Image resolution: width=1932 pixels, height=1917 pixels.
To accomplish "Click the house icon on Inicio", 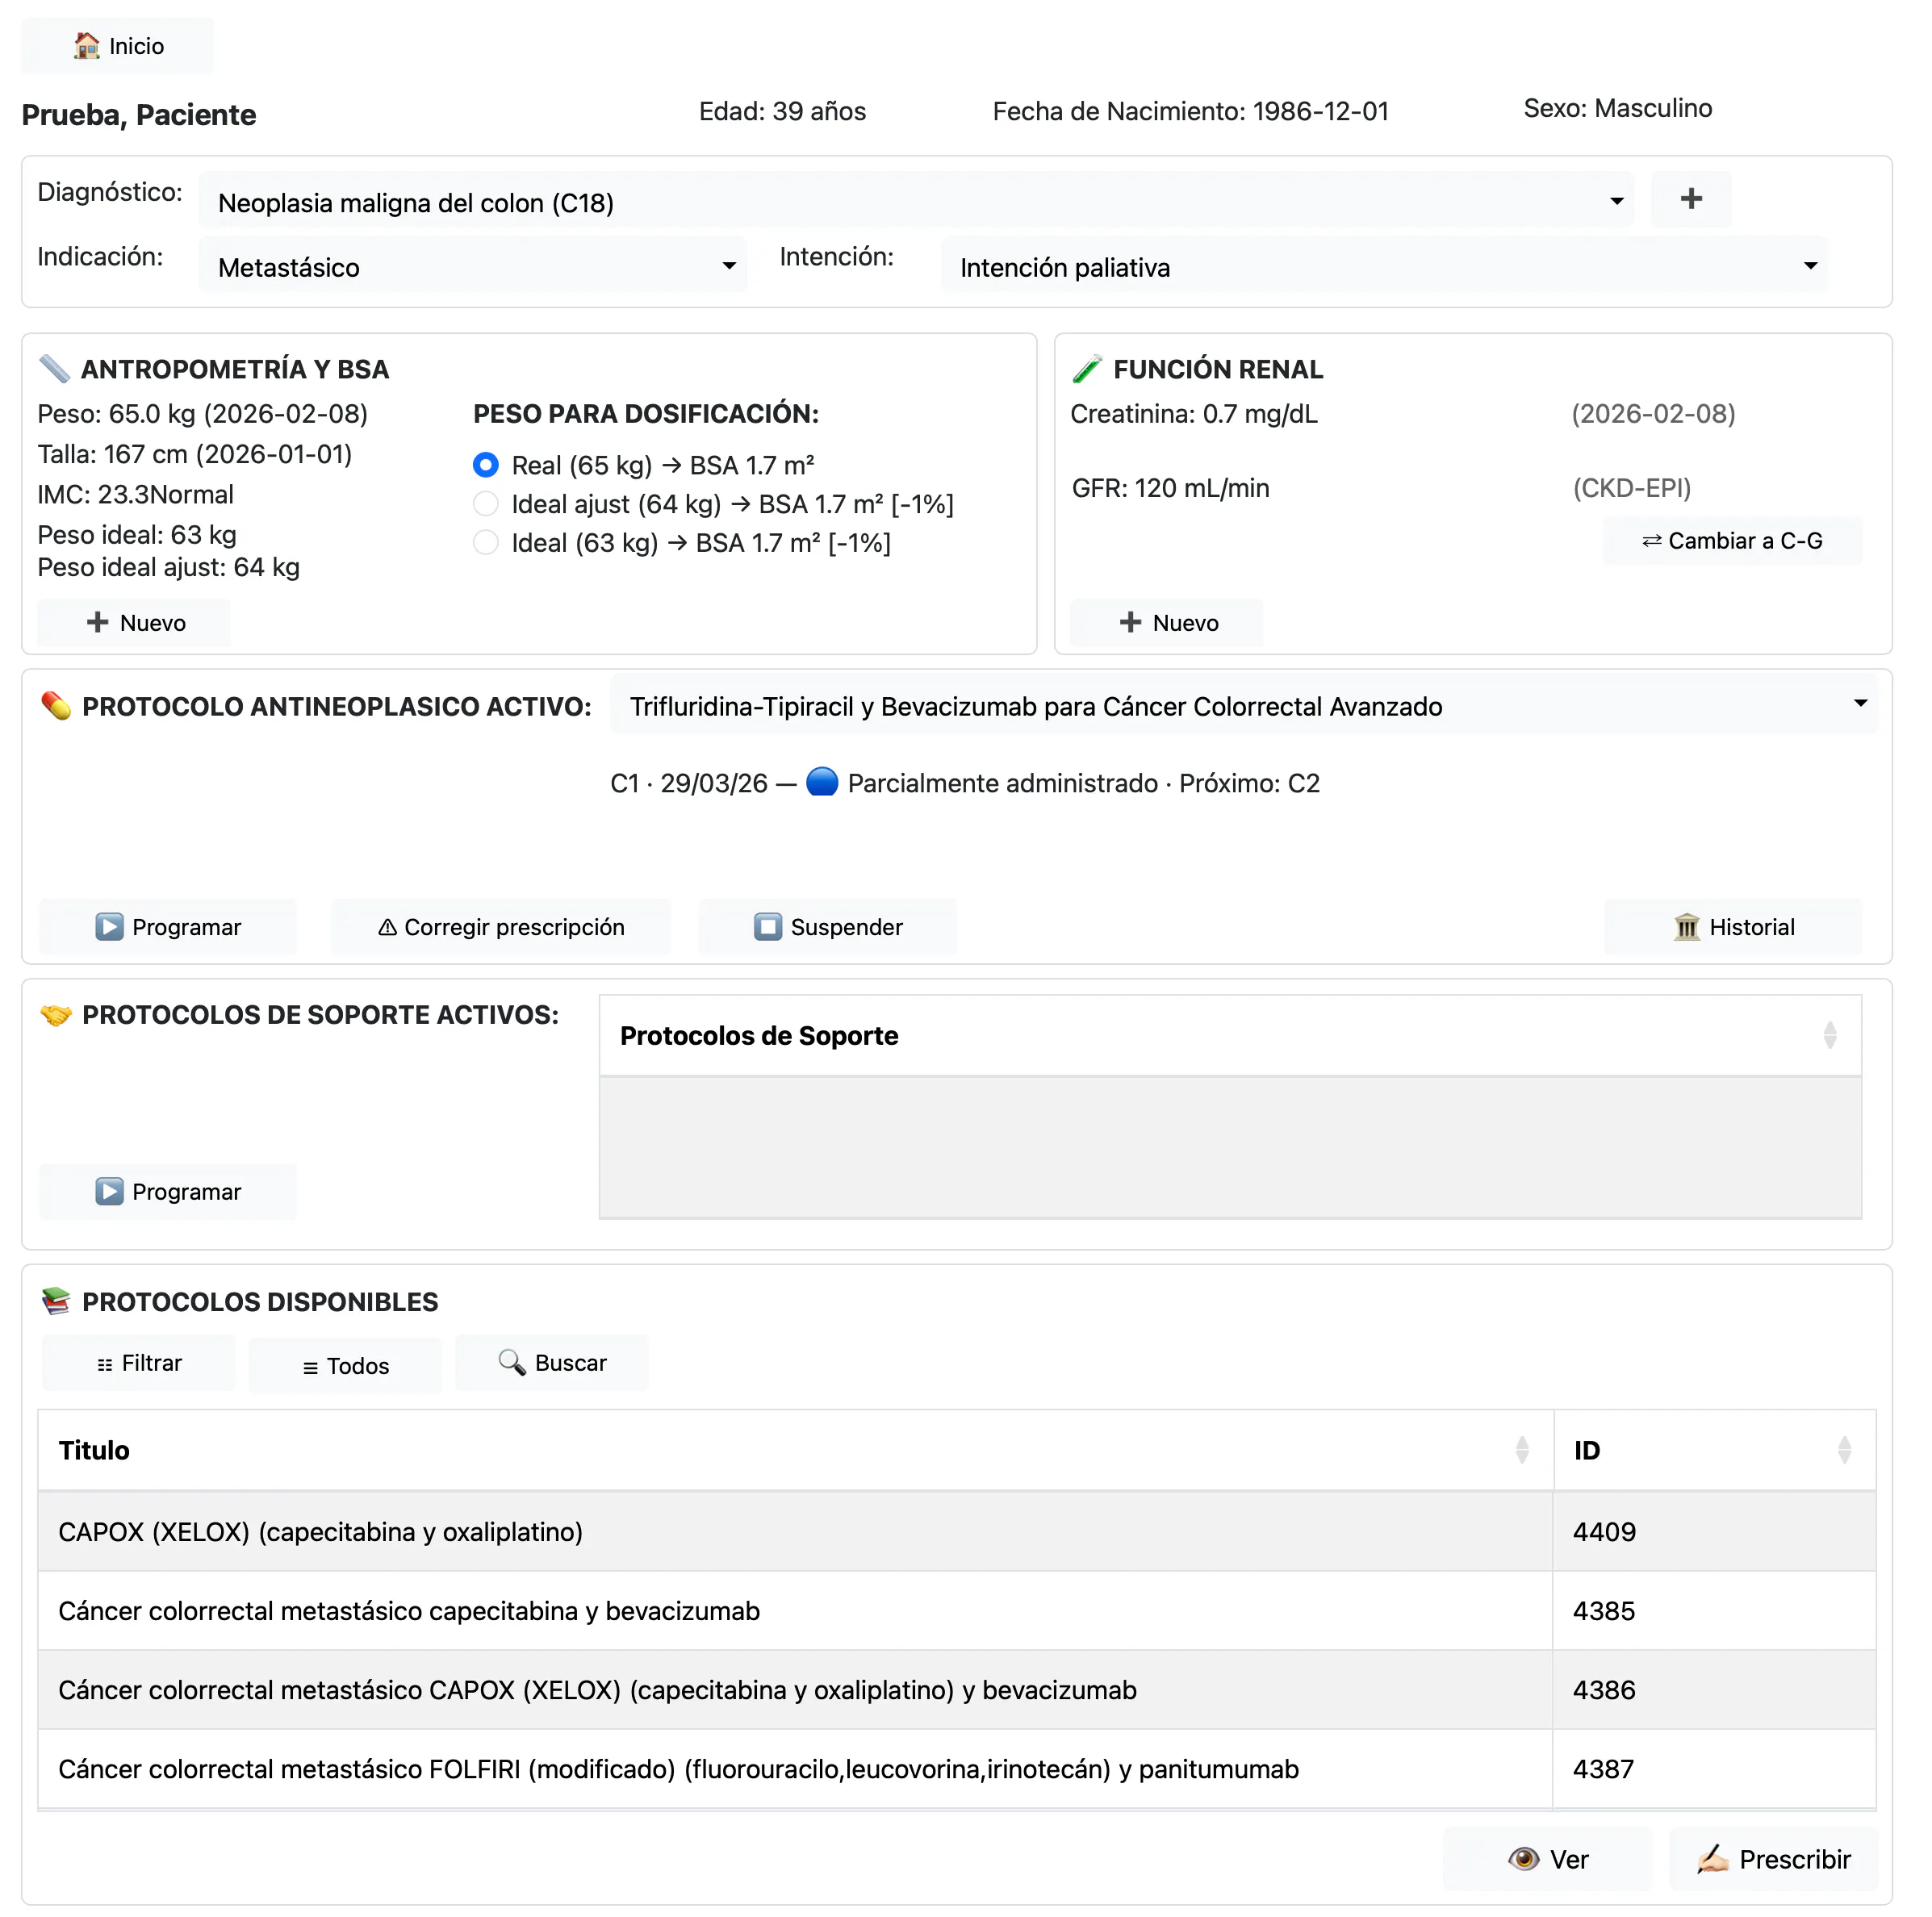I will click(x=87, y=46).
